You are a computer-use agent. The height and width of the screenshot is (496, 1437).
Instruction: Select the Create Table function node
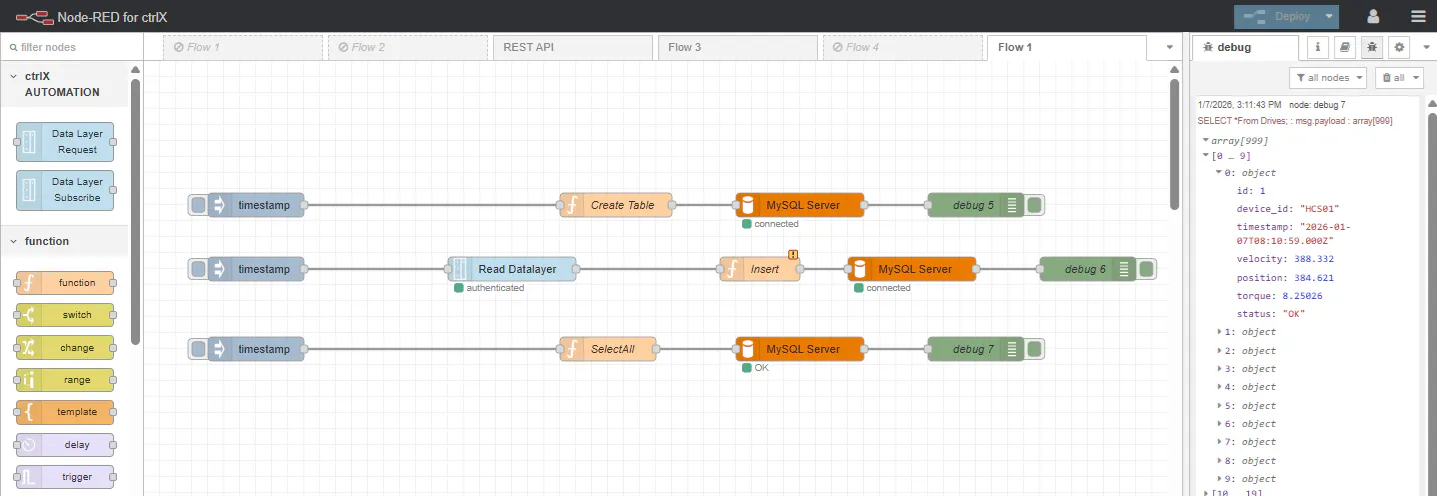click(616, 205)
